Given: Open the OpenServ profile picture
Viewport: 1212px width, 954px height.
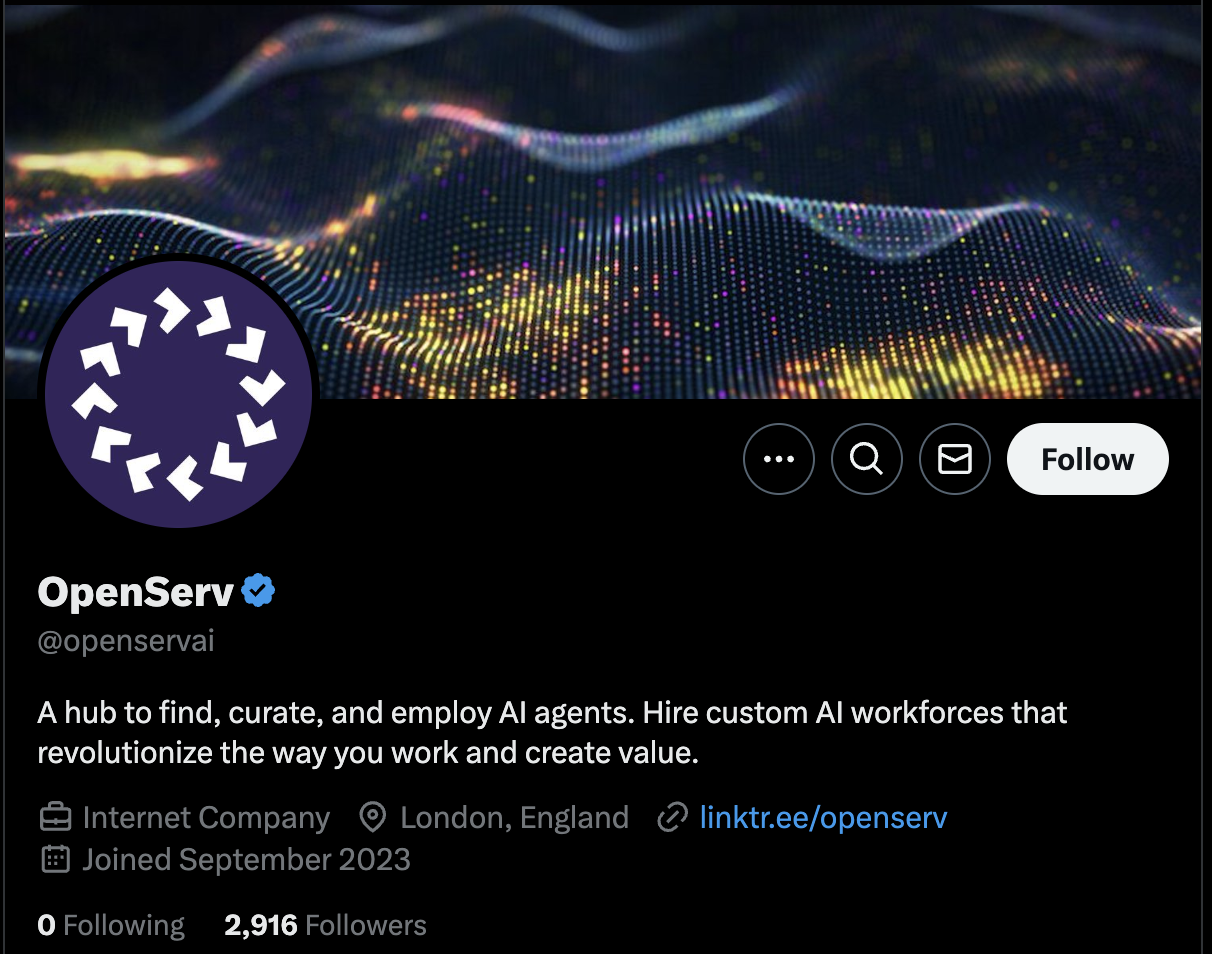Looking at the screenshot, I should [x=179, y=392].
